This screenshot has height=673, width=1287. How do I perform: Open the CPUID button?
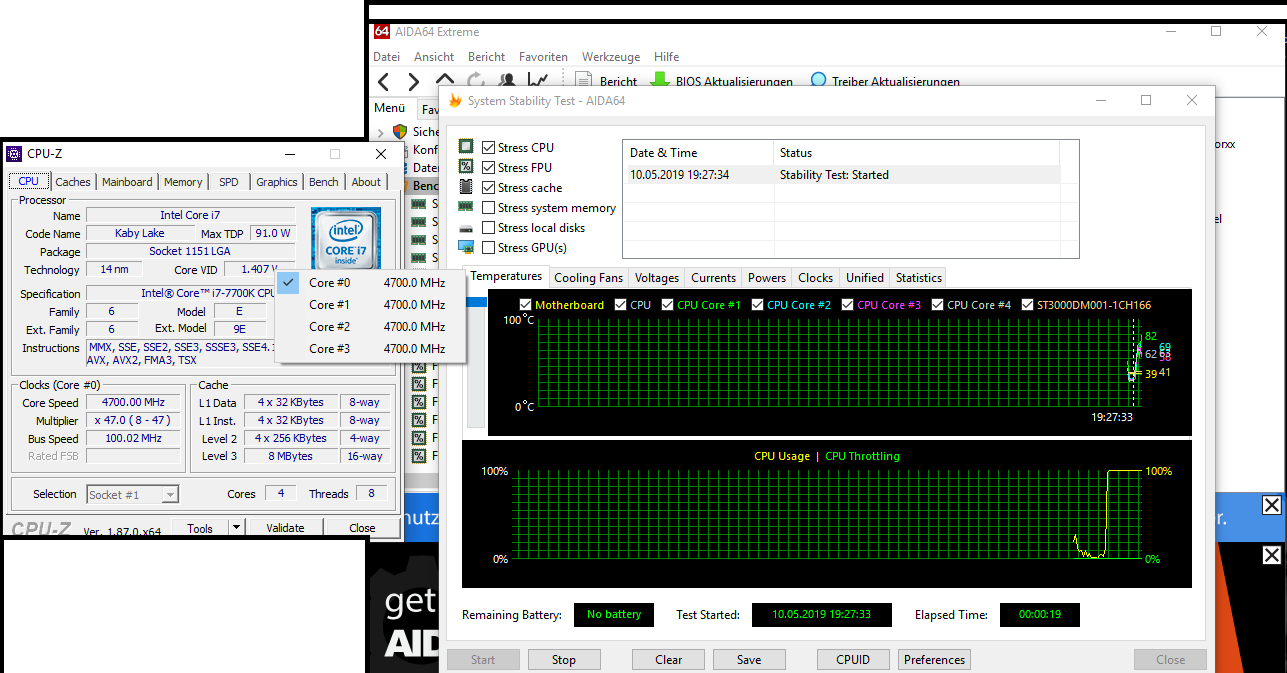coord(853,660)
